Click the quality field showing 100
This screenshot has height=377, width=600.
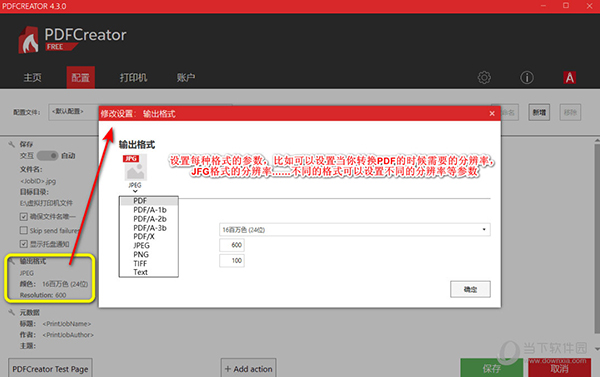point(232,261)
